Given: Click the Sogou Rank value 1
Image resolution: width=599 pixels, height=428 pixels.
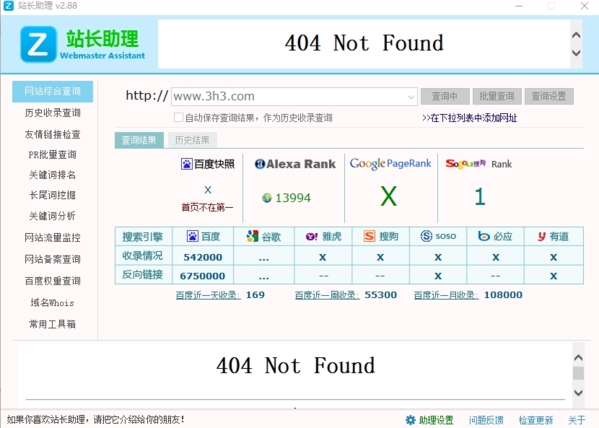Looking at the screenshot, I should click(480, 196).
